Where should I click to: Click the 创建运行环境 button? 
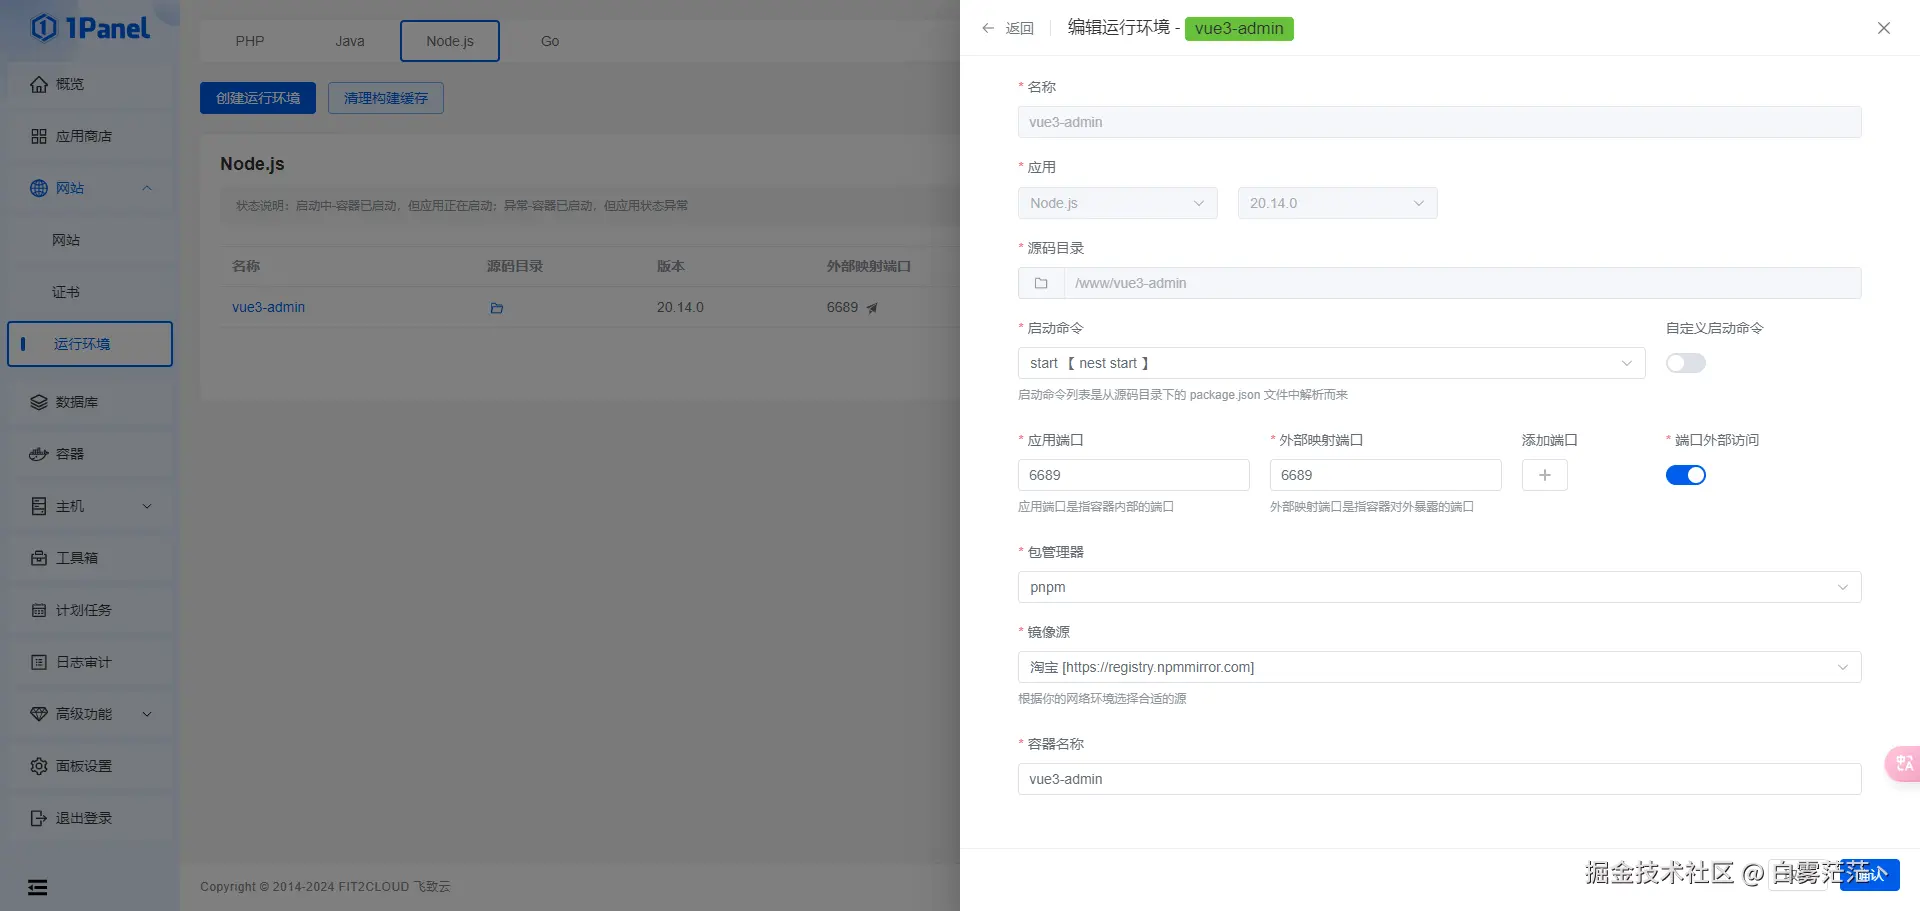[x=258, y=98]
